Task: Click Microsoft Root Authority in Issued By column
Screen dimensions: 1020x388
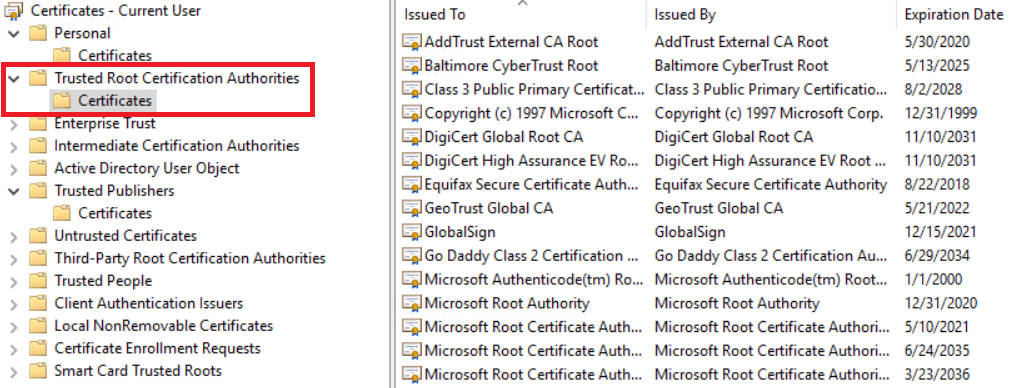Action: [x=737, y=303]
